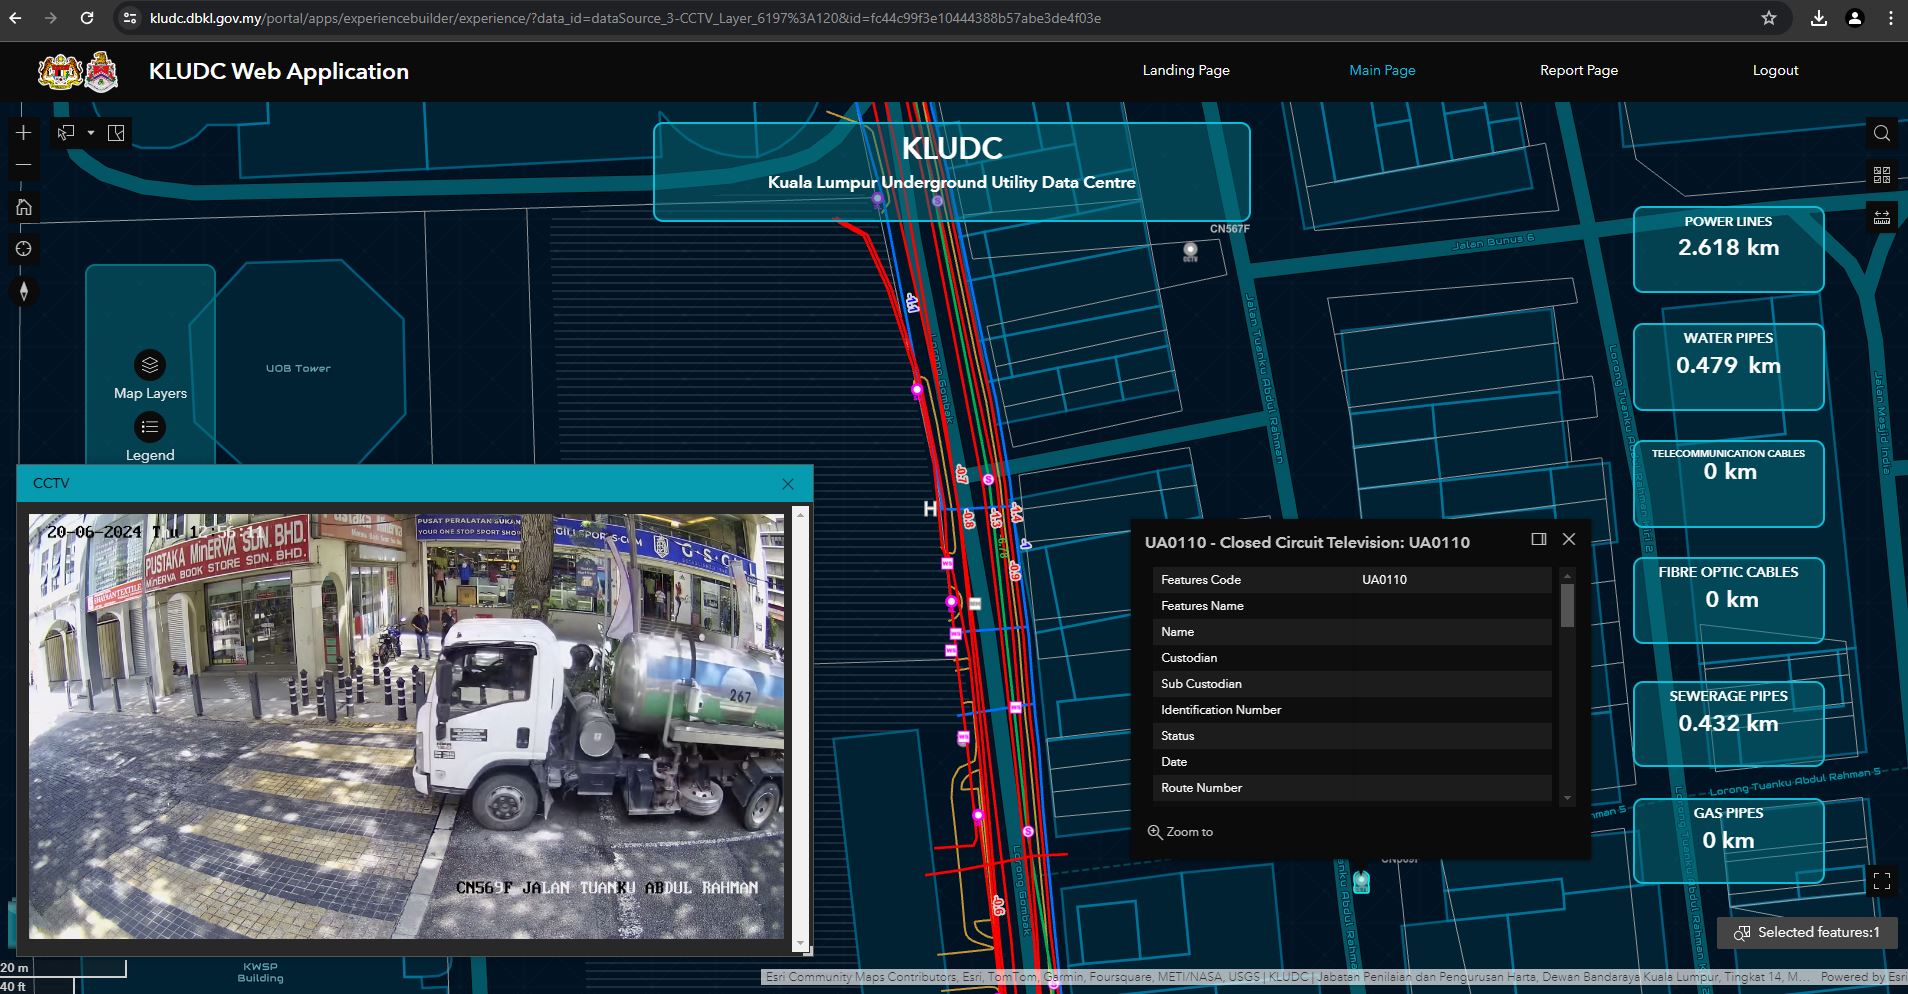Click the Features Code UA0110 value
Image resolution: width=1908 pixels, height=994 pixels.
tap(1384, 580)
